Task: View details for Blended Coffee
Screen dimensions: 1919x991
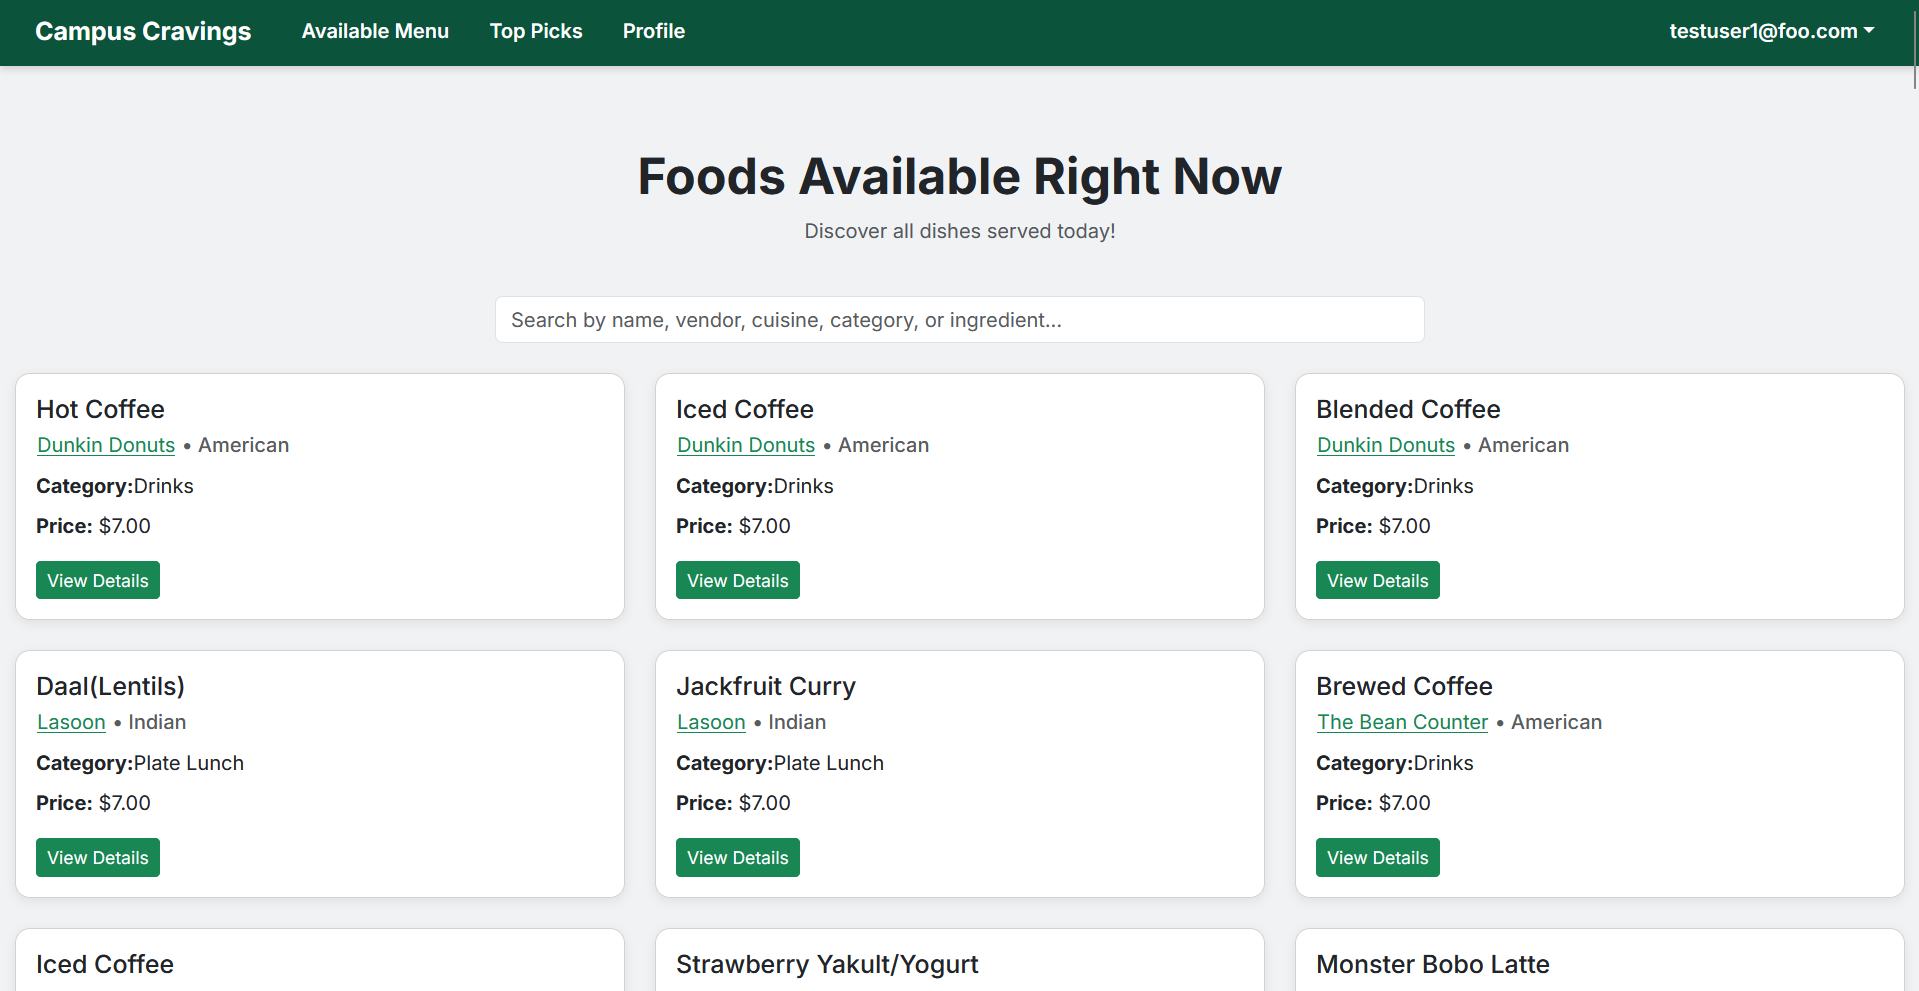Action: pyautogui.click(x=1377, y=581)
